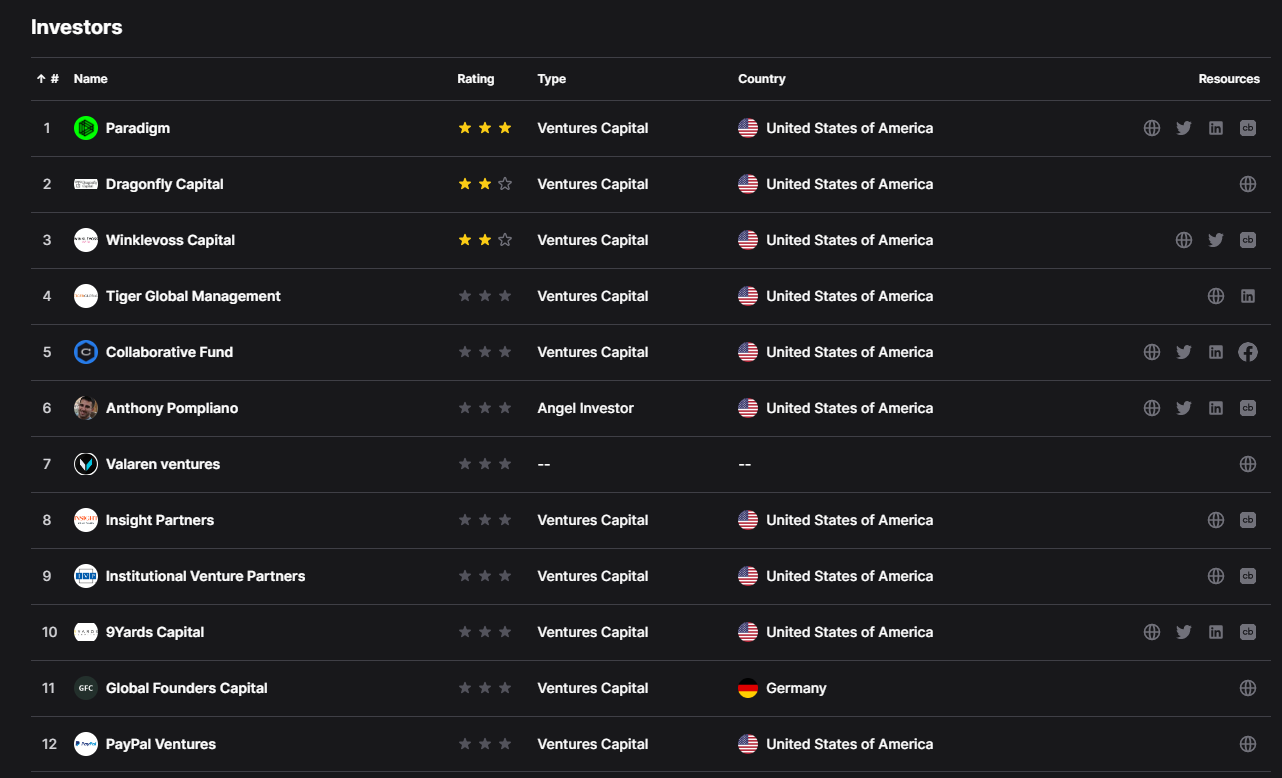Viewport: 1282px width, 778px height.
Task: Open Global Founders Capital's website globe icon
Action: click(x=1248, y=688)
